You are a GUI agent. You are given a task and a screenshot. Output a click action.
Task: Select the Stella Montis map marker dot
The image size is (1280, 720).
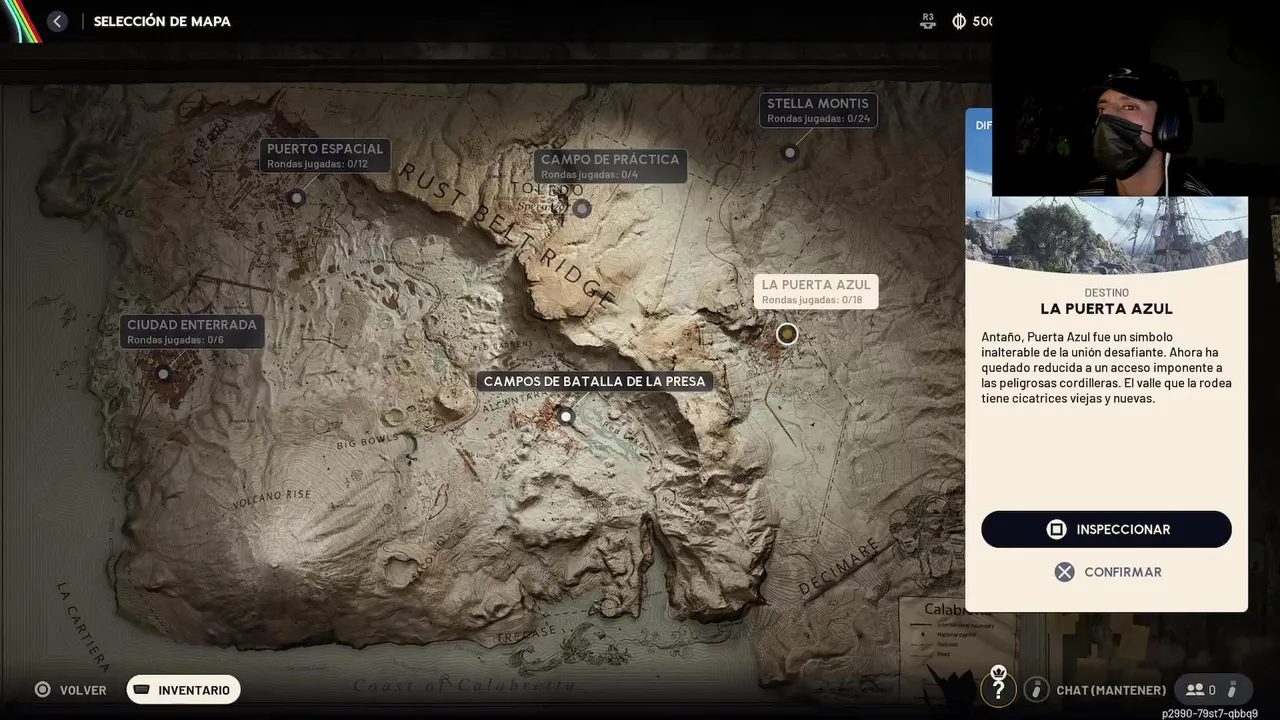(x=790, y=153)
